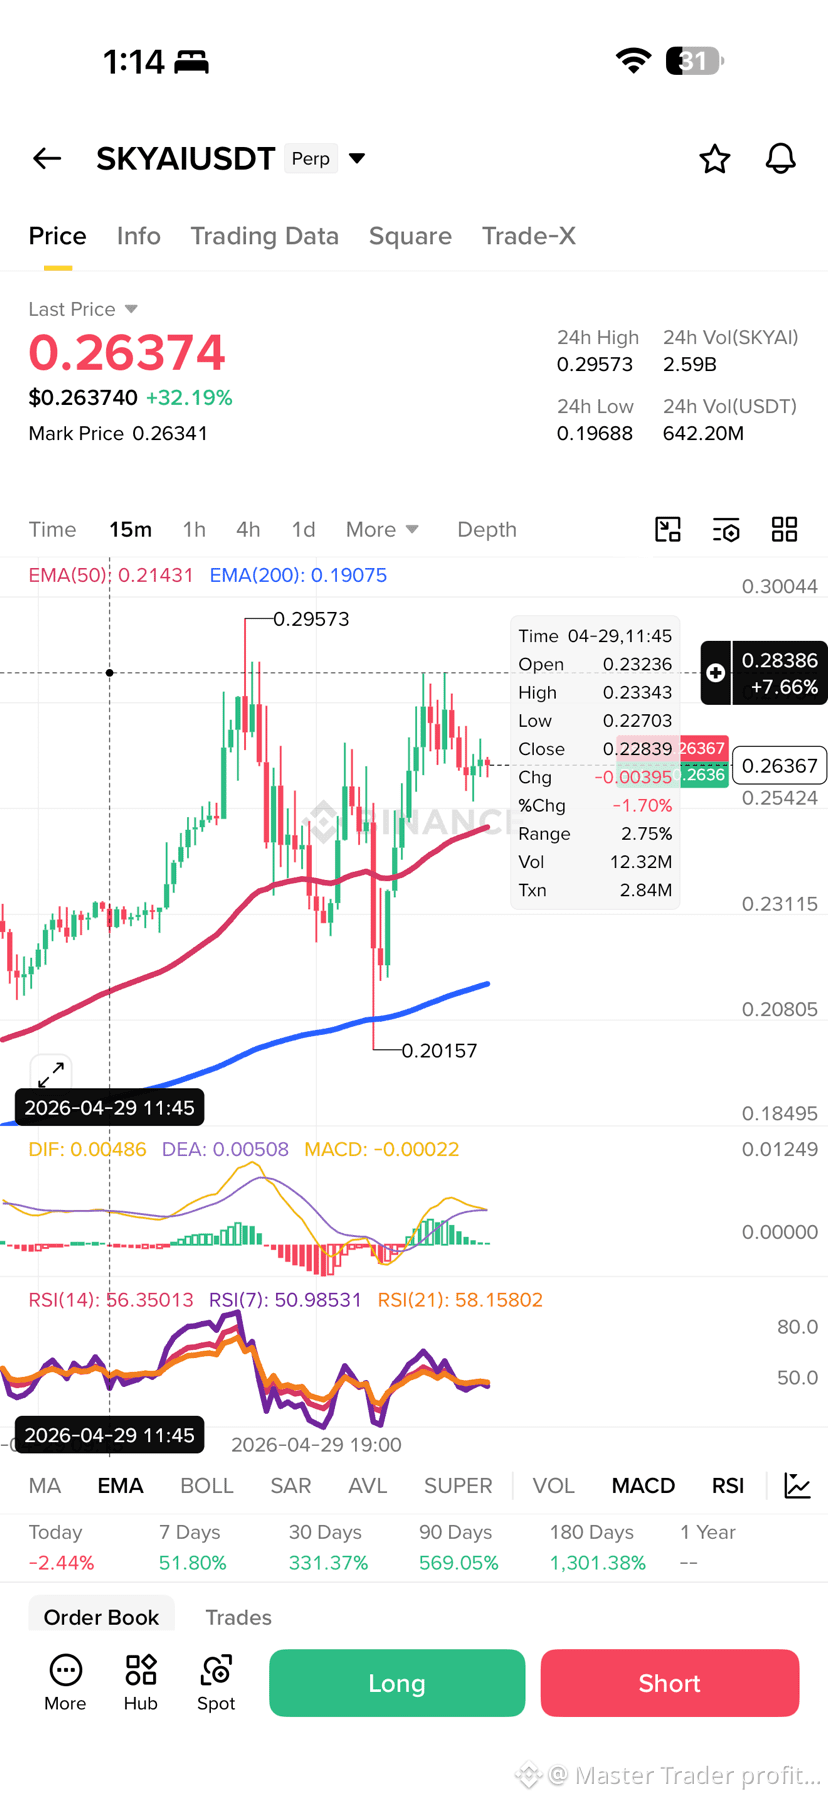This screenshot has width=828, height=1800.
Task: Toggle the MACD sub-indicator
Action: point(643,1486)
